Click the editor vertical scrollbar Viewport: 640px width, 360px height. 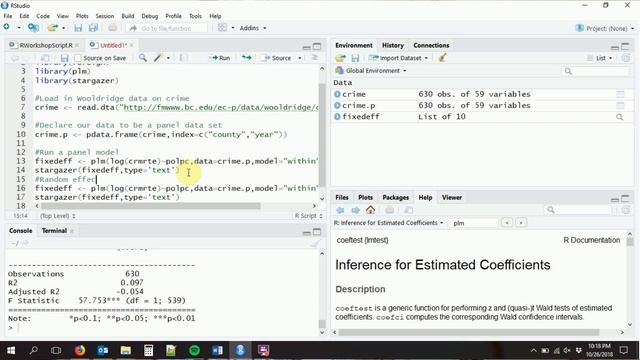(322, 135)
